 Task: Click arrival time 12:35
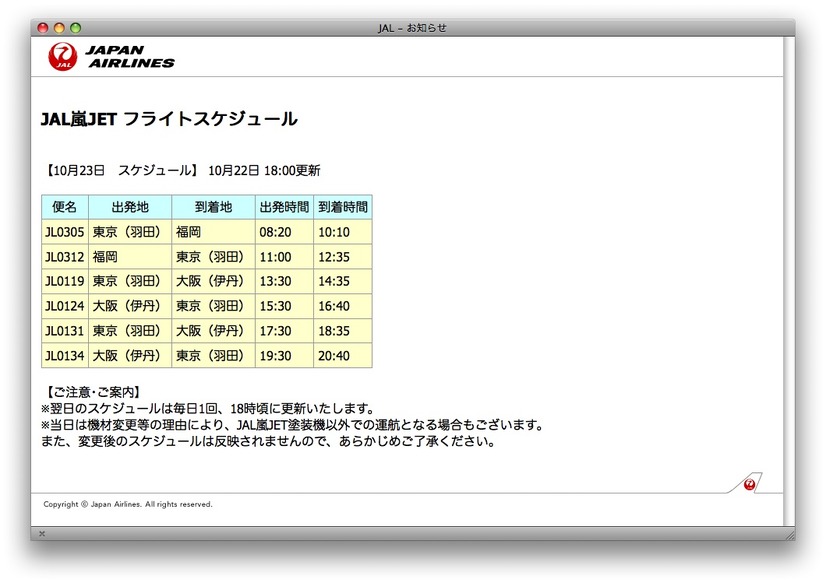(x=333, y=257)
